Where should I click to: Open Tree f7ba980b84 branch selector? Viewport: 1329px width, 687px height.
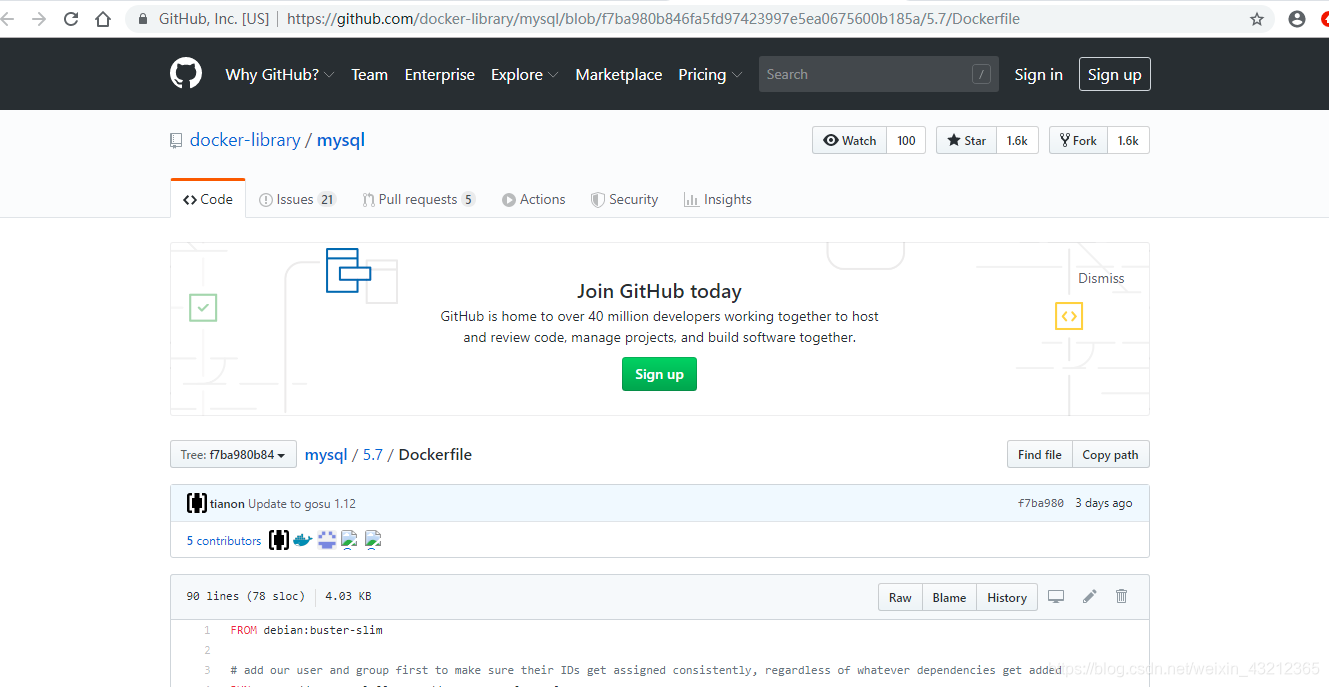233,454
